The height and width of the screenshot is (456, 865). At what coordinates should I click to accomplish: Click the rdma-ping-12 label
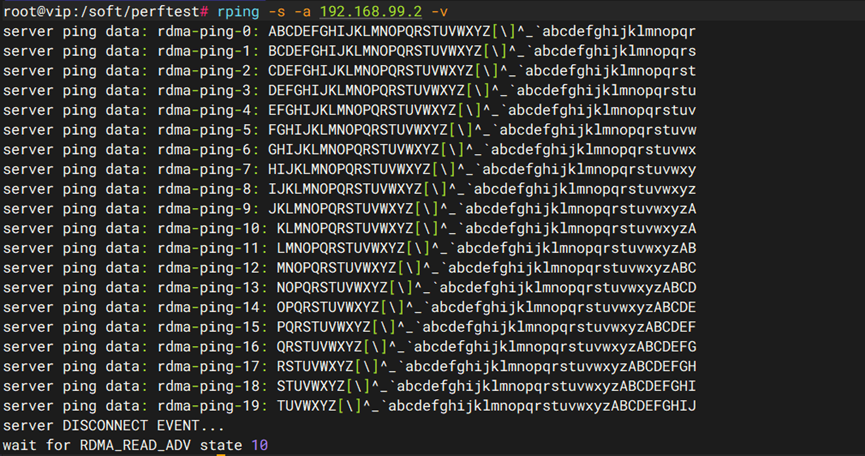212,267
